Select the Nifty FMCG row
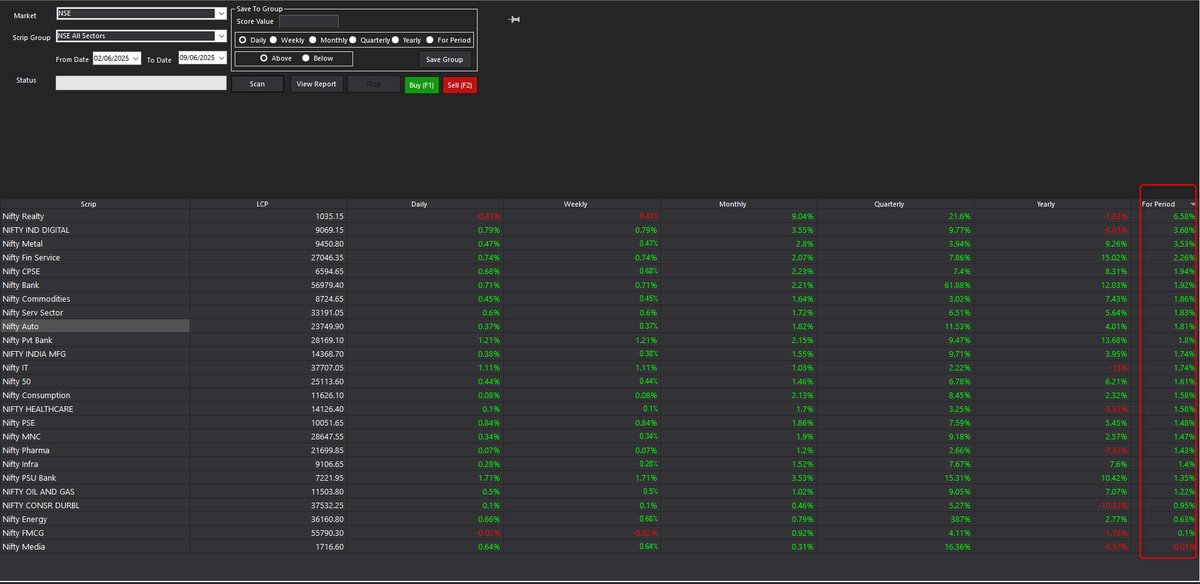 tap(599, 533)
